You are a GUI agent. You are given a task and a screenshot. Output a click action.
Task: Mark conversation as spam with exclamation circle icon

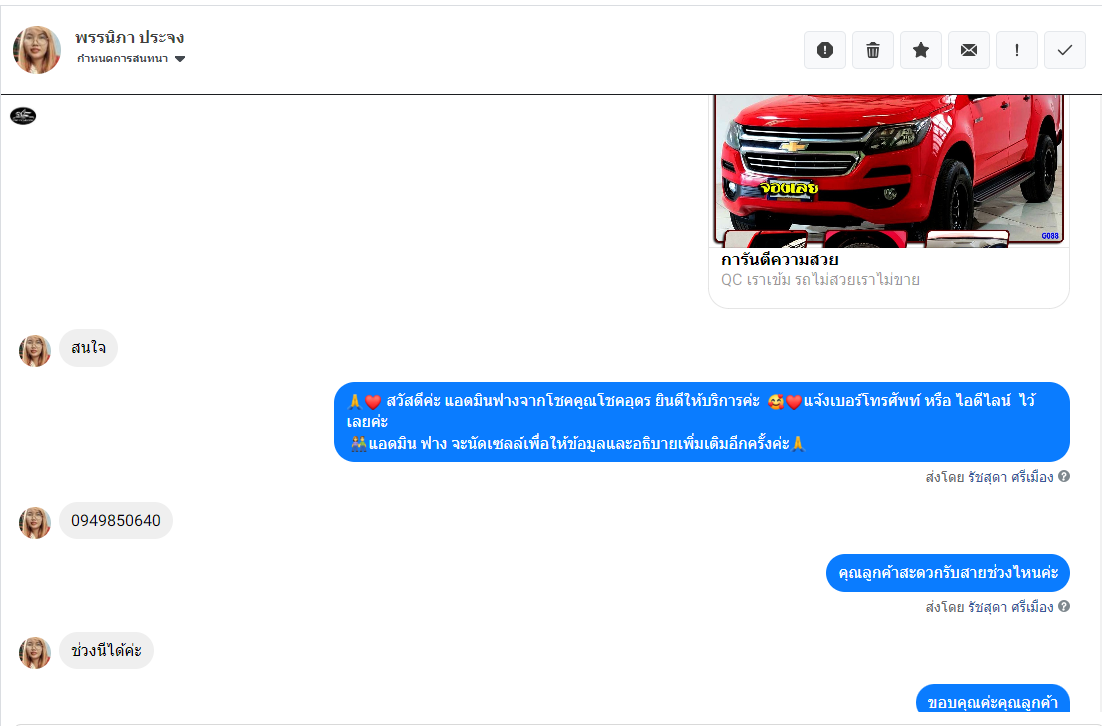825,50
